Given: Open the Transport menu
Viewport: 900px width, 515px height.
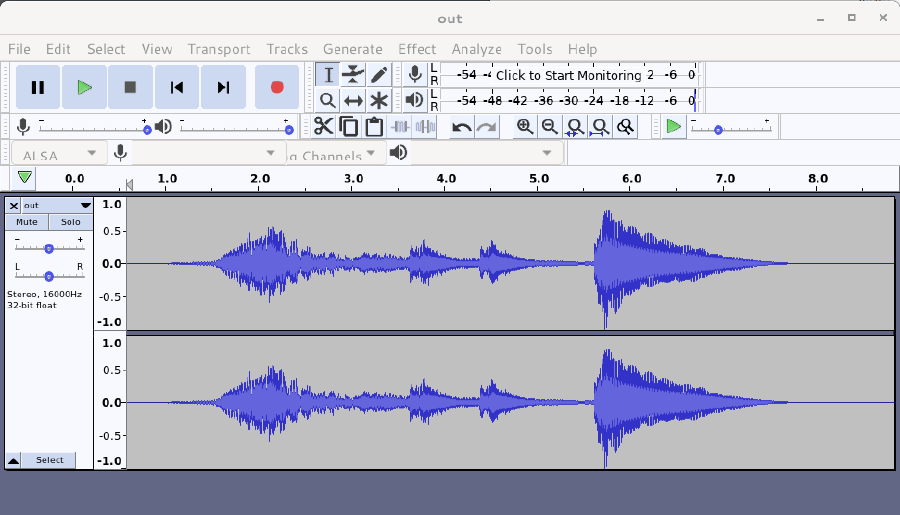Looking at the screenshot, I should click(x=219, y=49).
